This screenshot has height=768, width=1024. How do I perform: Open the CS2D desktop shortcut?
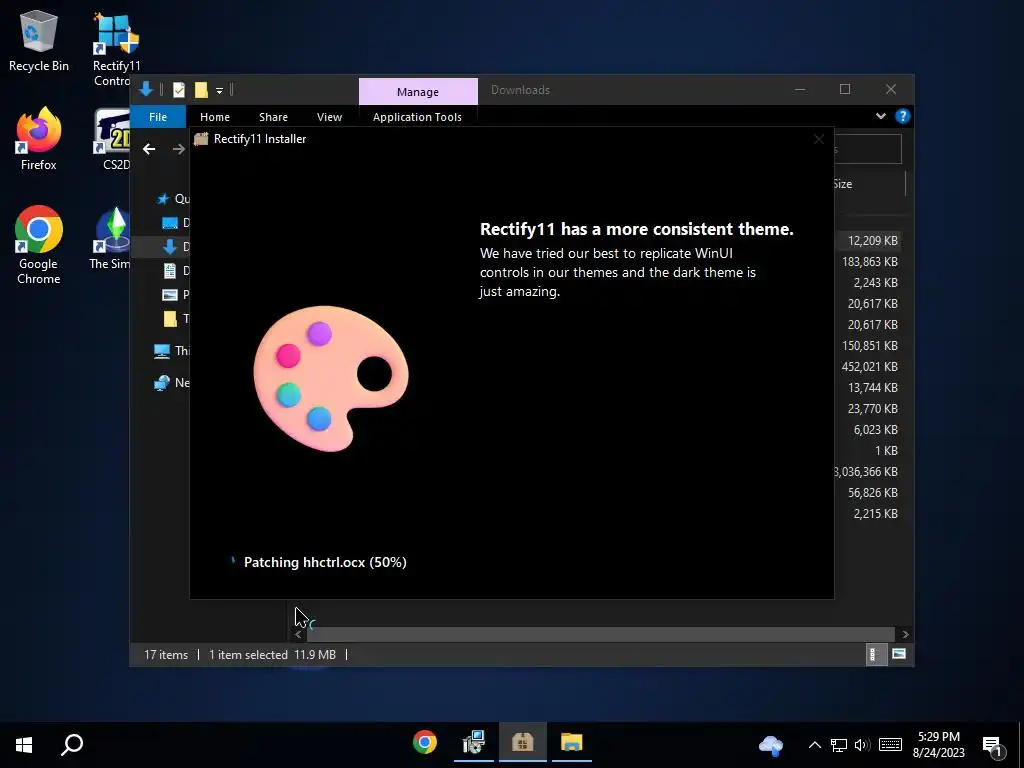point(114,139)
